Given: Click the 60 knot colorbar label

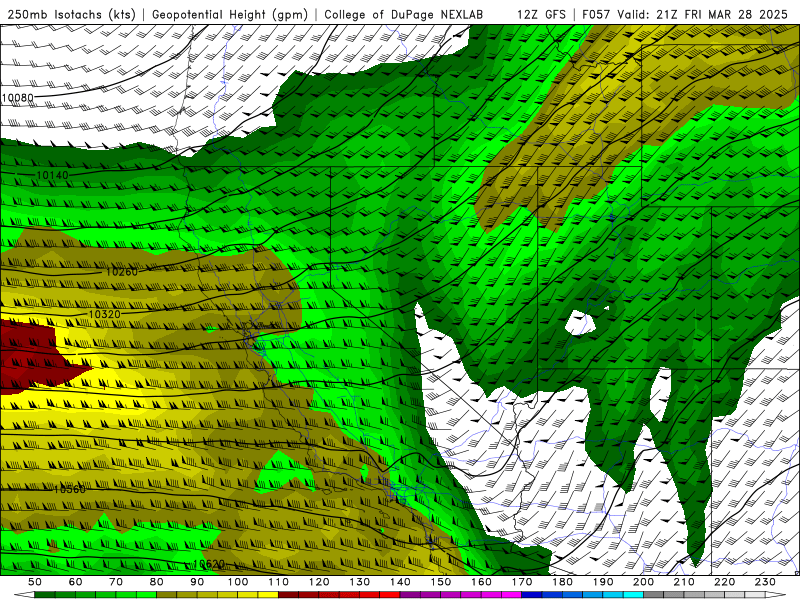Looking at the screenshot, I should click(75, 582).
